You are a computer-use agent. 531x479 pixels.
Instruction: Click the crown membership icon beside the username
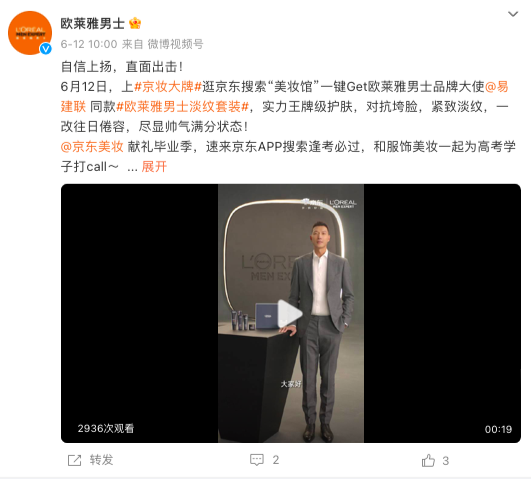(x=135, y=23)
